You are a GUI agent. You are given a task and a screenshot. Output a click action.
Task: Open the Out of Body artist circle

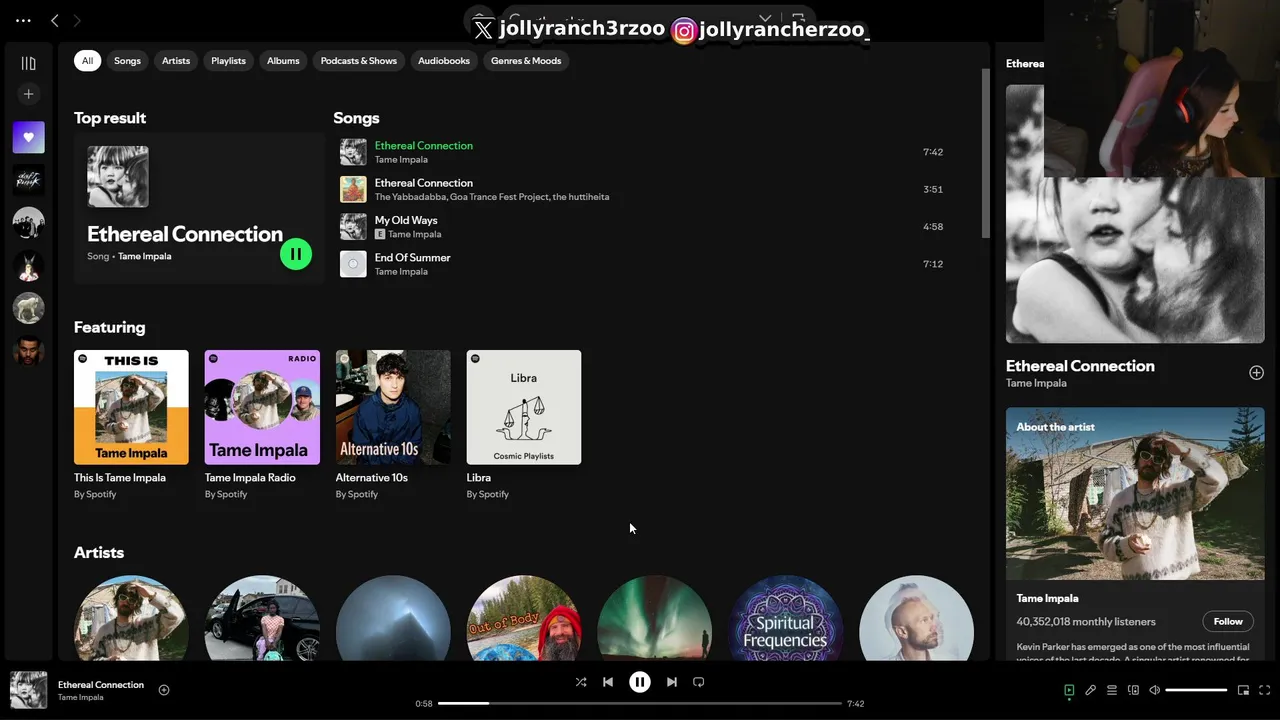click(x=524, y=618)
